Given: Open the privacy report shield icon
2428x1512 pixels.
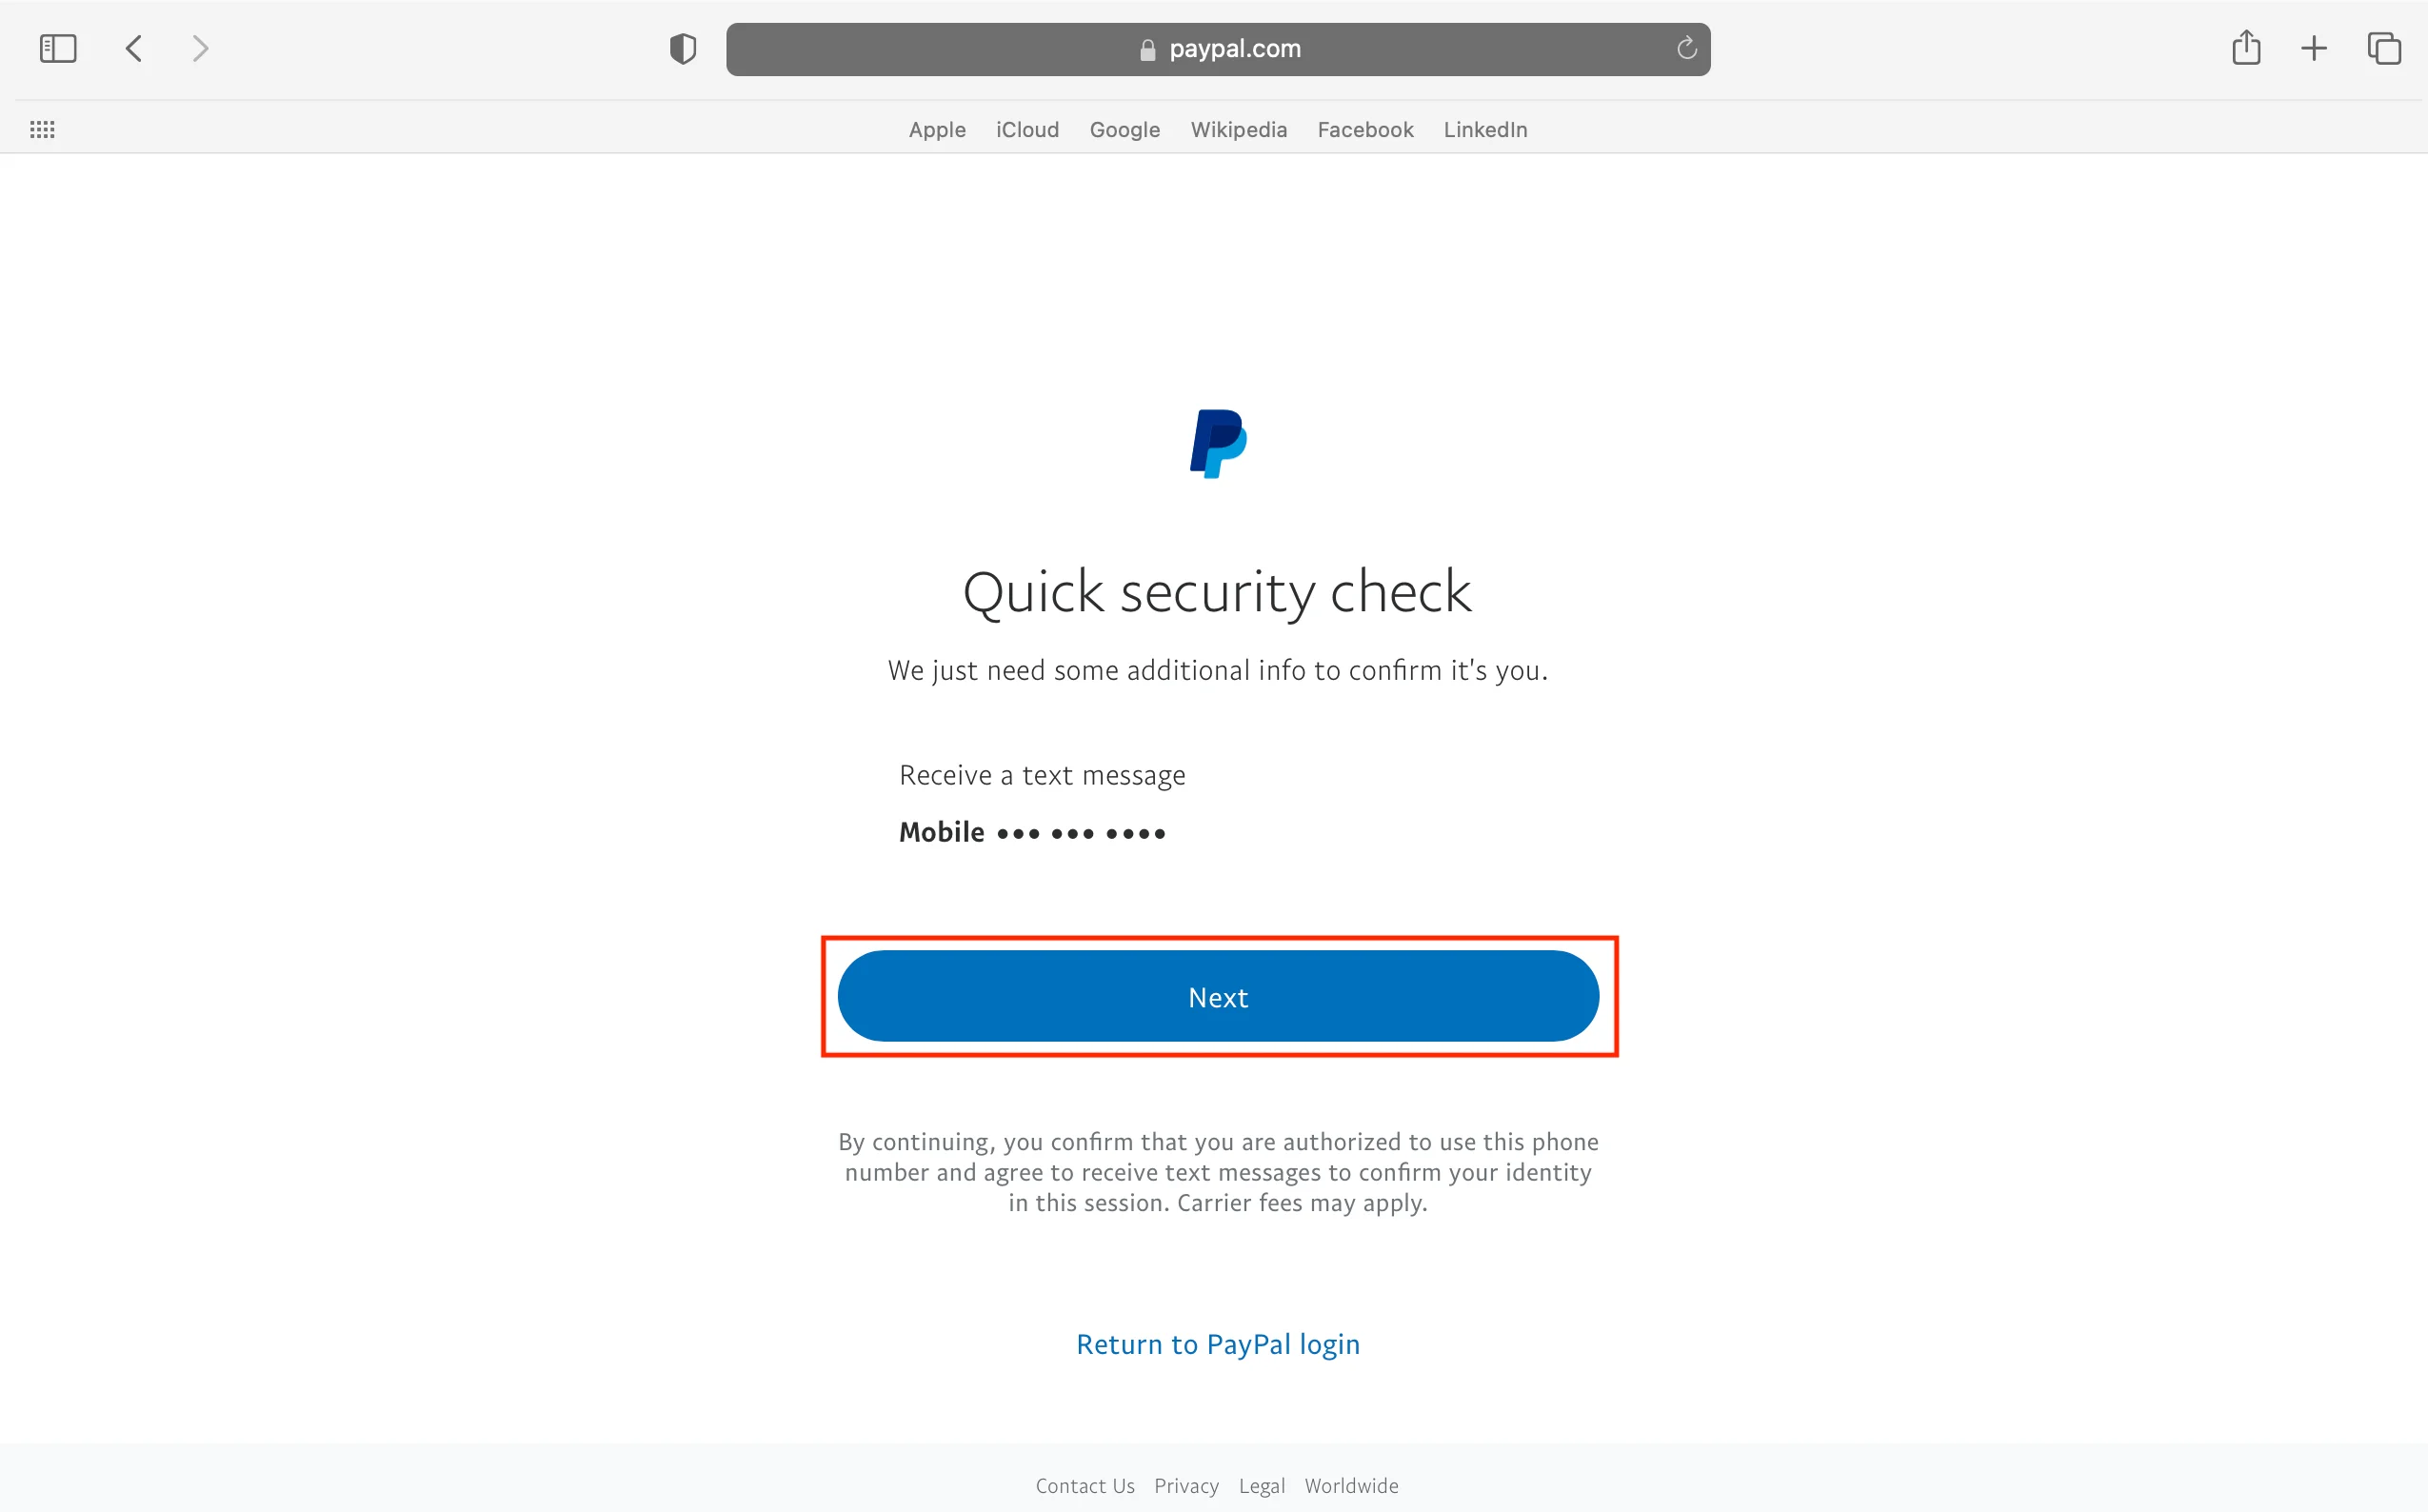Looking at the screenshot, I should click(683, 48).
